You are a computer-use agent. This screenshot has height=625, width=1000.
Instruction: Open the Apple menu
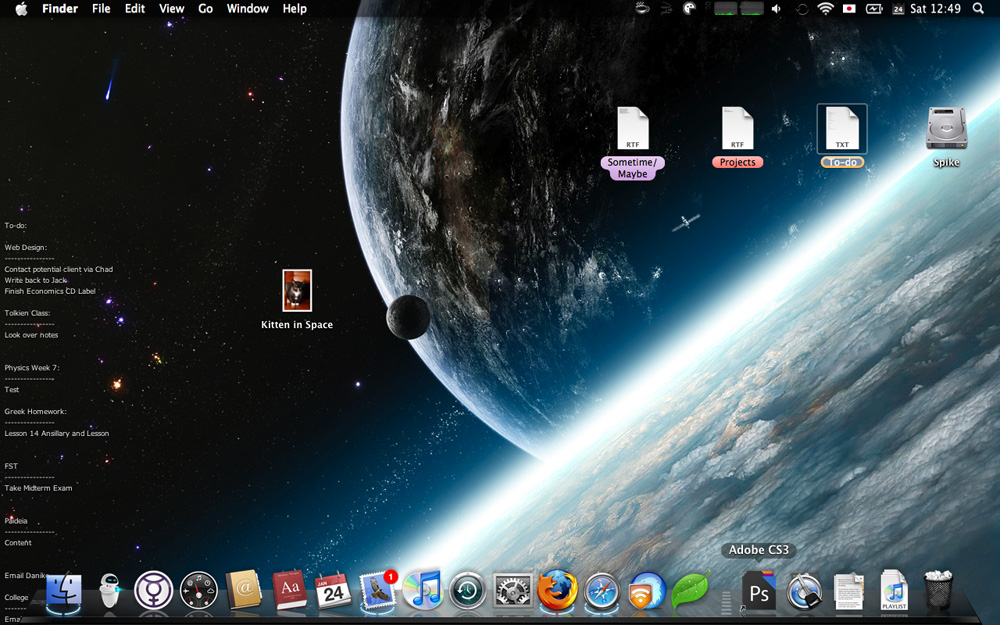[21, 9]
